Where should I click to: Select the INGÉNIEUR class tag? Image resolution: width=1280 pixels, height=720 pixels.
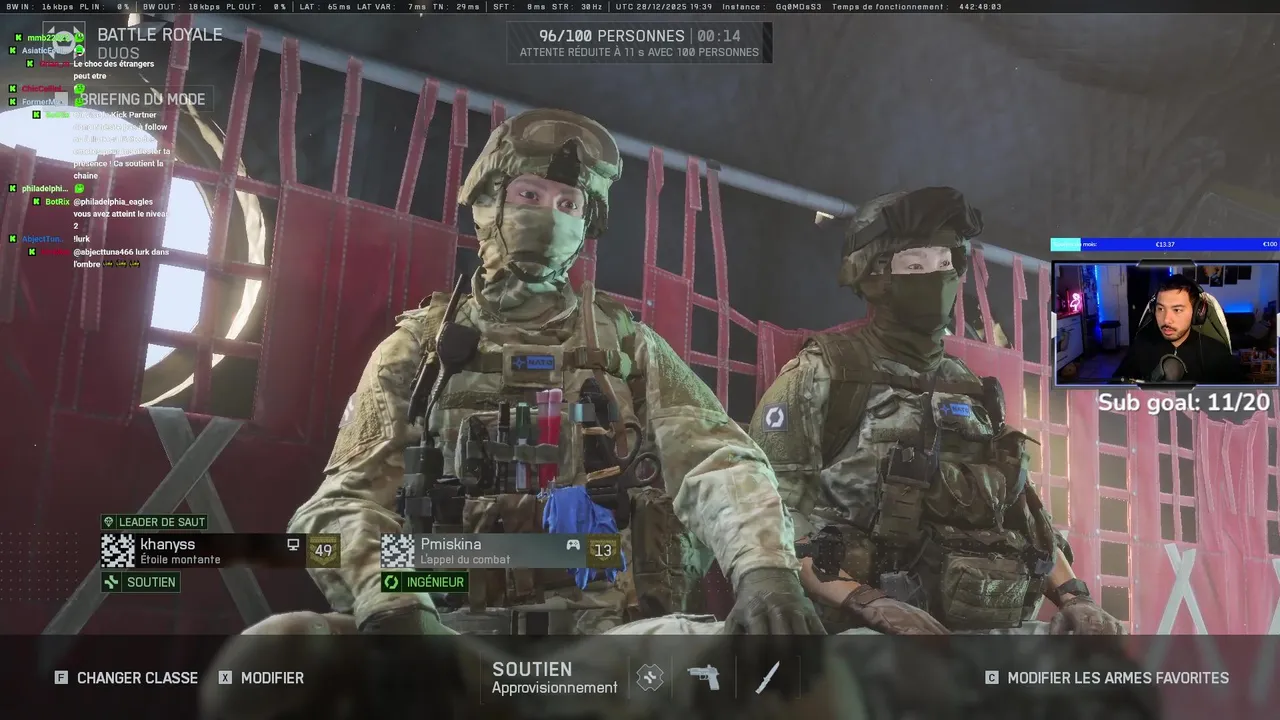point(425,582)
